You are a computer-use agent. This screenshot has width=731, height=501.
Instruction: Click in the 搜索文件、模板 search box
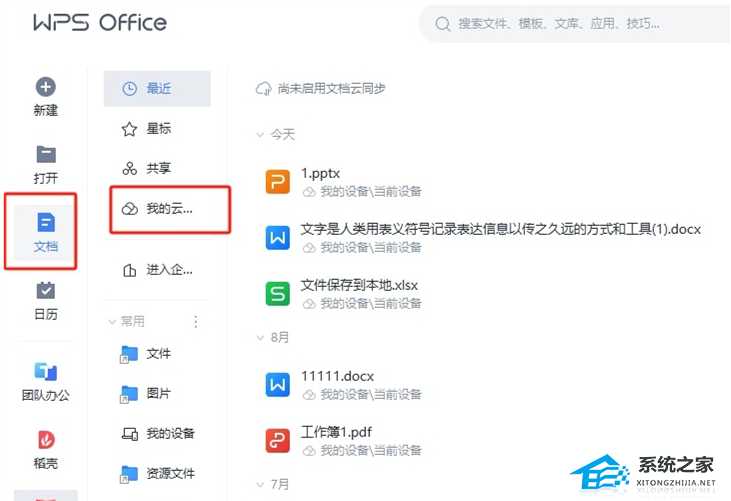[575, 24]
